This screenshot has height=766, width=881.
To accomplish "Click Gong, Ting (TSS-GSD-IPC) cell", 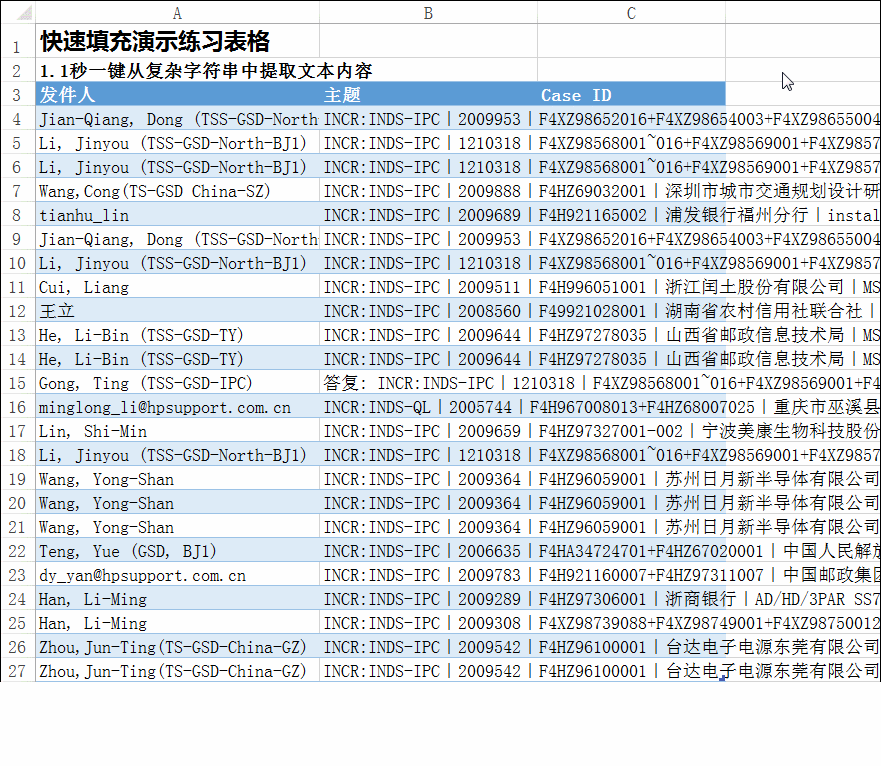I will point(177,383).
